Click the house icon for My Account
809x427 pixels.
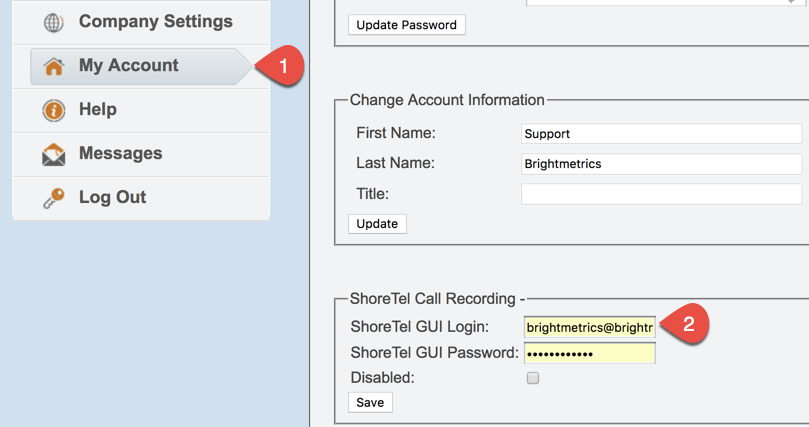point(54,66)
